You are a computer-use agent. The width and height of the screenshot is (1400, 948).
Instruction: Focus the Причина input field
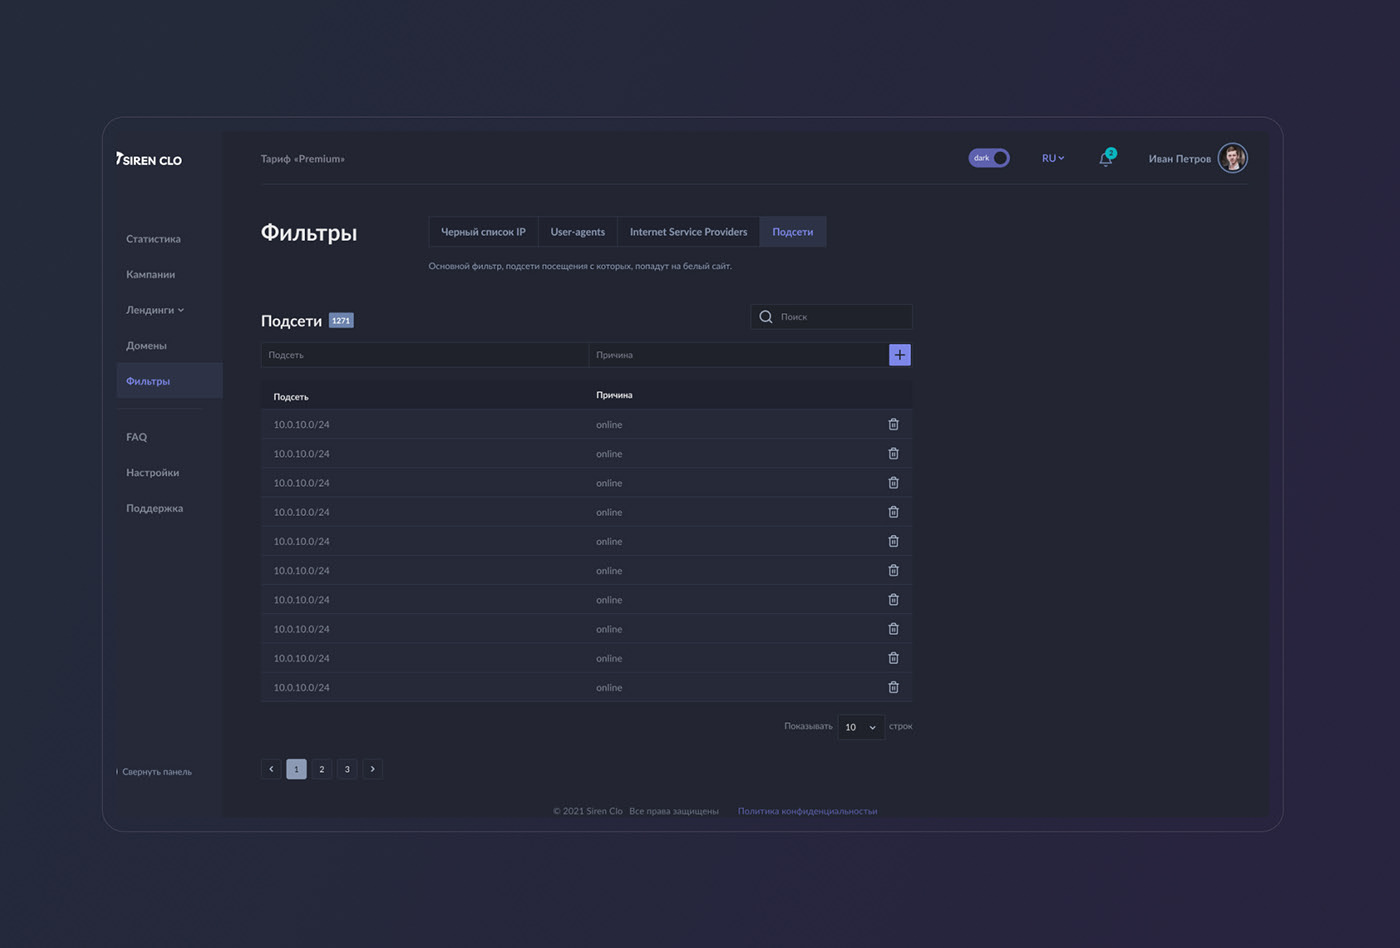(739, 355)
